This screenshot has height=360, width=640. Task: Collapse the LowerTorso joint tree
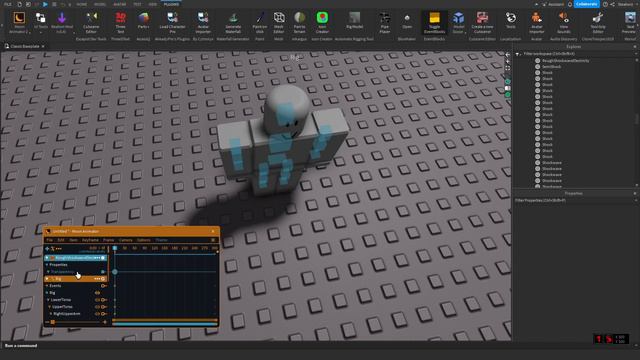48,300
